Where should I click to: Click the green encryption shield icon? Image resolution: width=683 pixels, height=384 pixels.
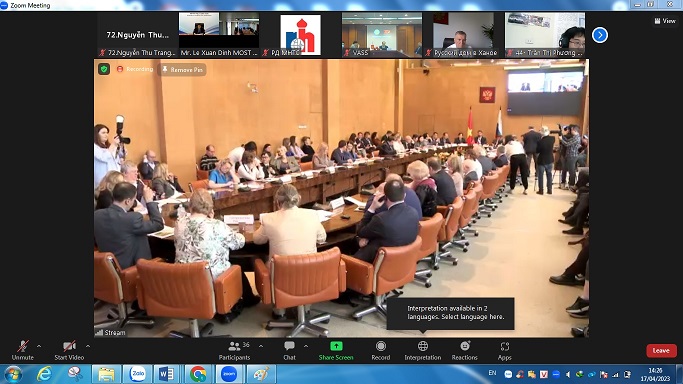(104, 69)
